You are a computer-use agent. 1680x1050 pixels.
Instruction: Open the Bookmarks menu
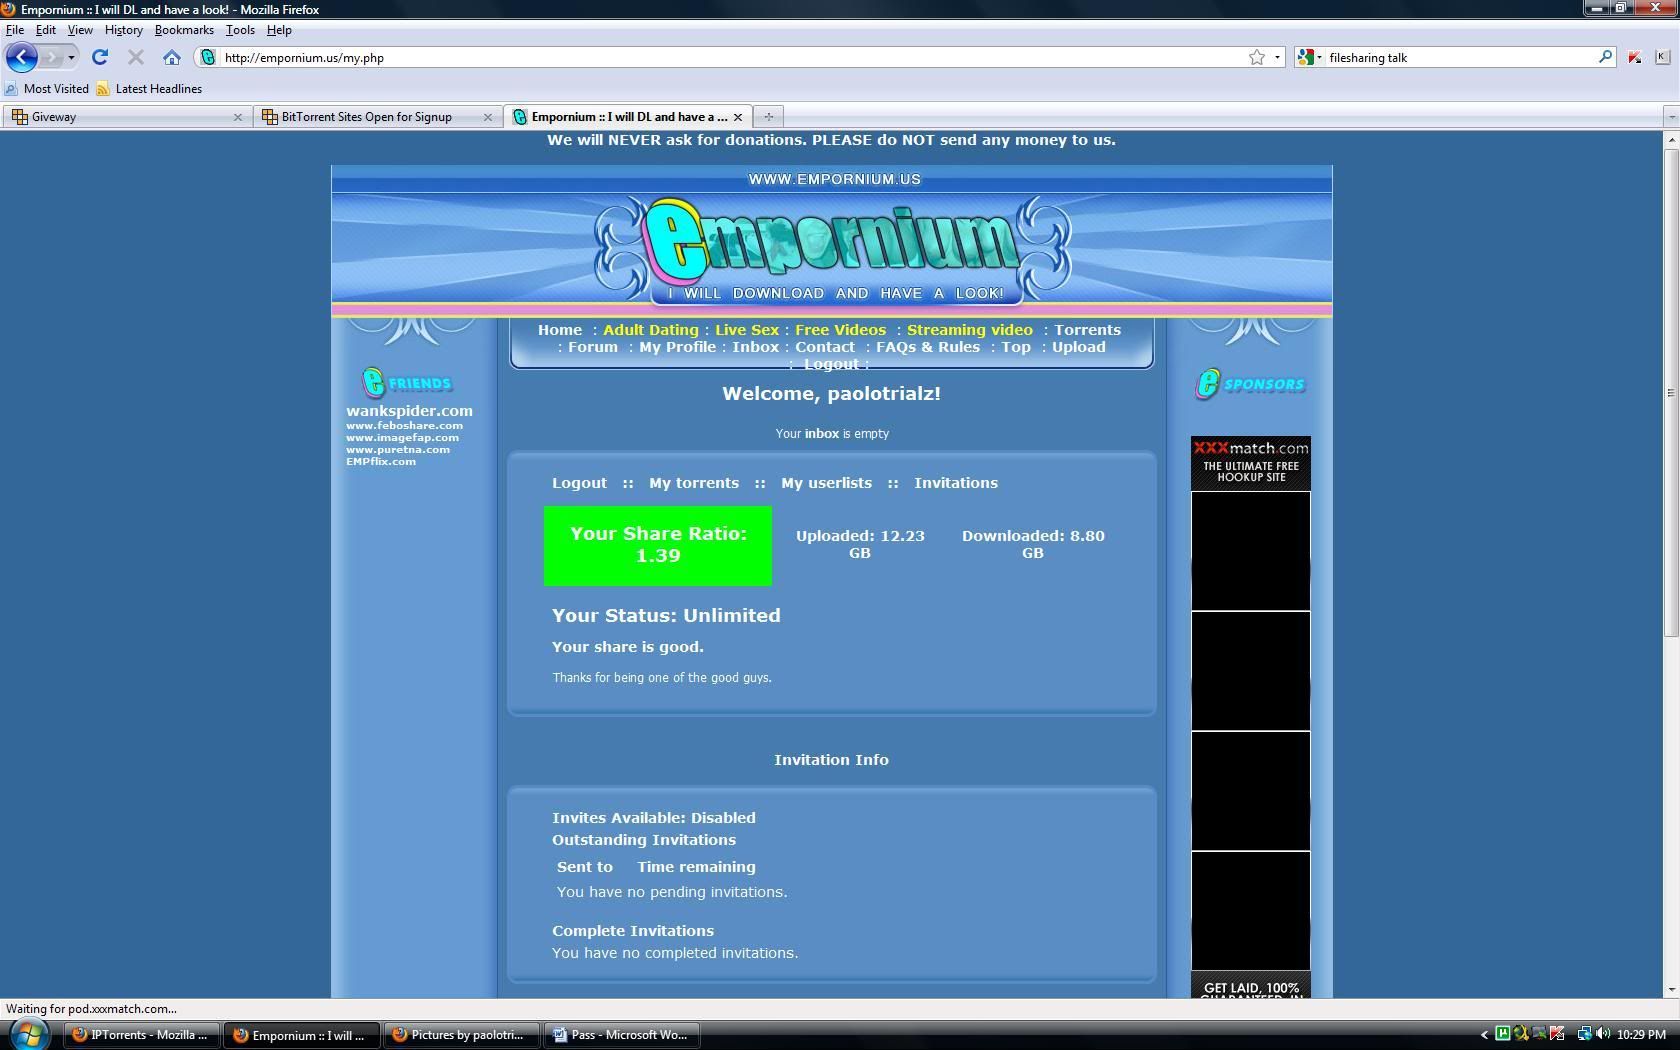[x=184, y=30]
